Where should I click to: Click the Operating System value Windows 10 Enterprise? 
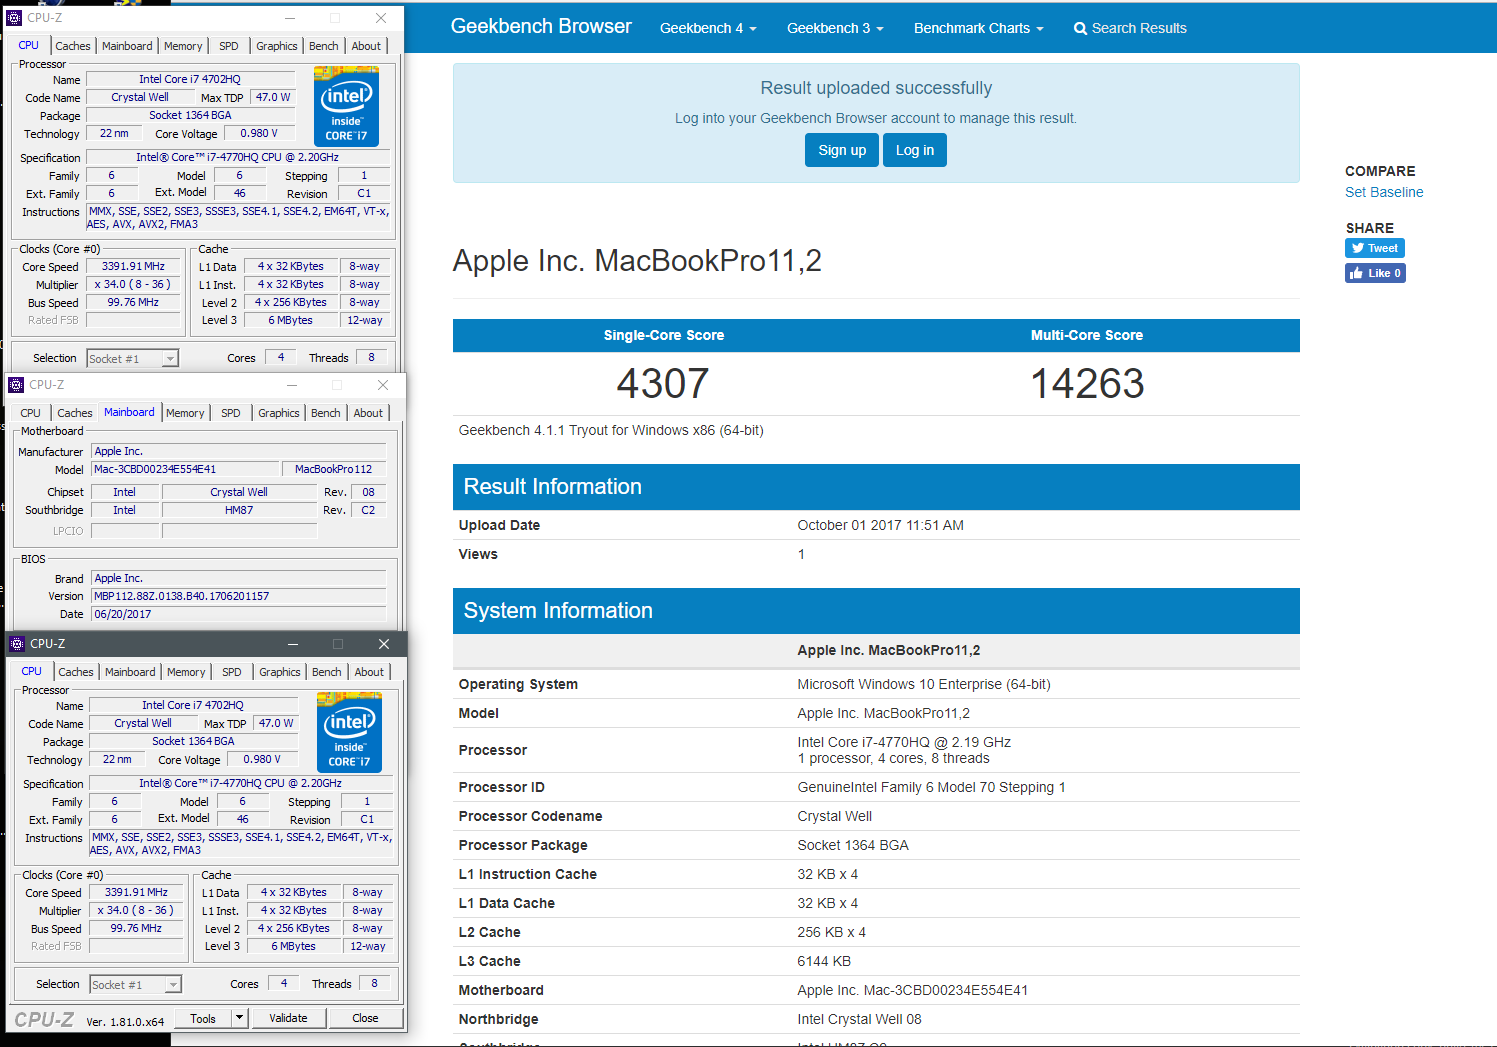point(924,684)
